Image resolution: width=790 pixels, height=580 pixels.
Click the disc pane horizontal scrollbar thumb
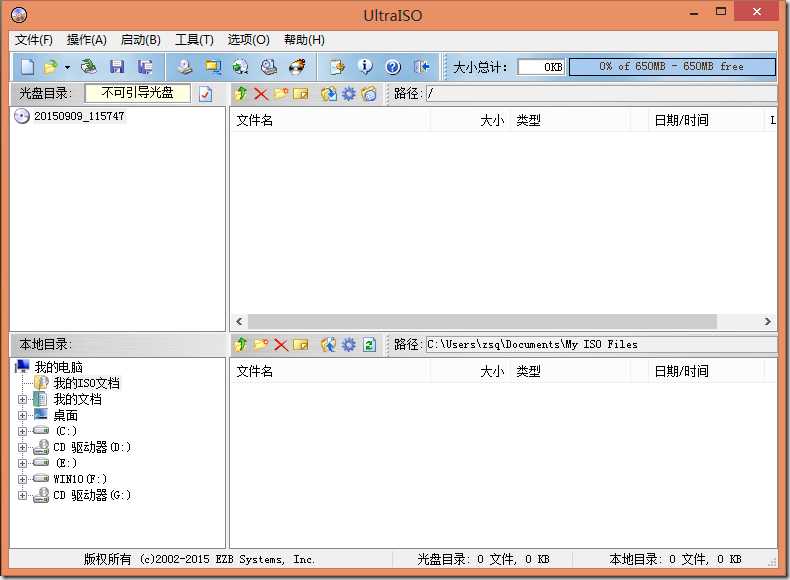(x=482, y=321)
